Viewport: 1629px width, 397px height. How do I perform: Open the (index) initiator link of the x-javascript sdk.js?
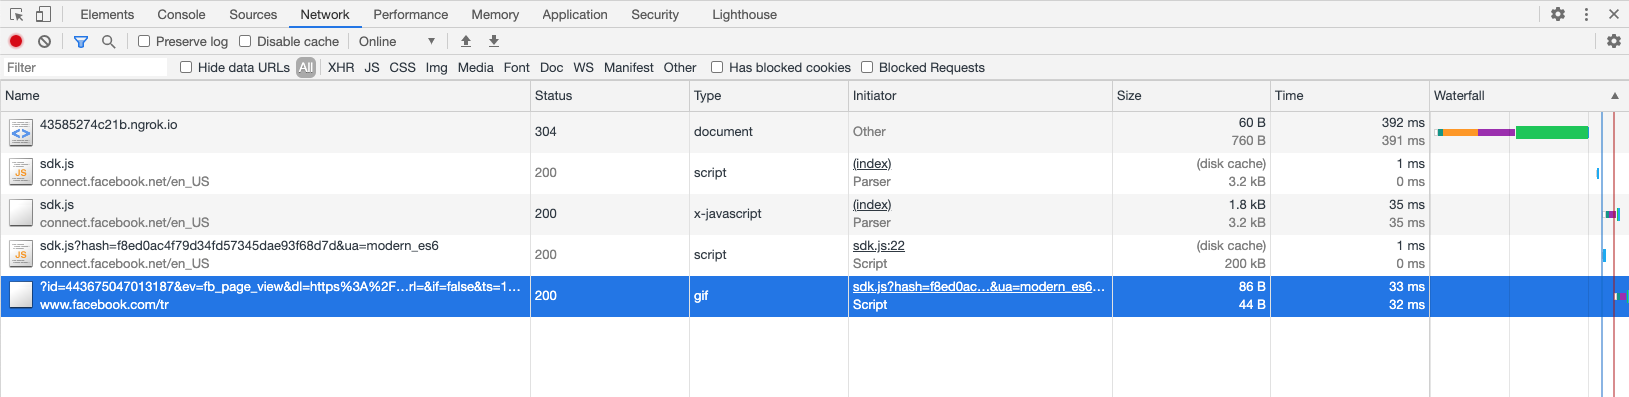pos(872,205)
